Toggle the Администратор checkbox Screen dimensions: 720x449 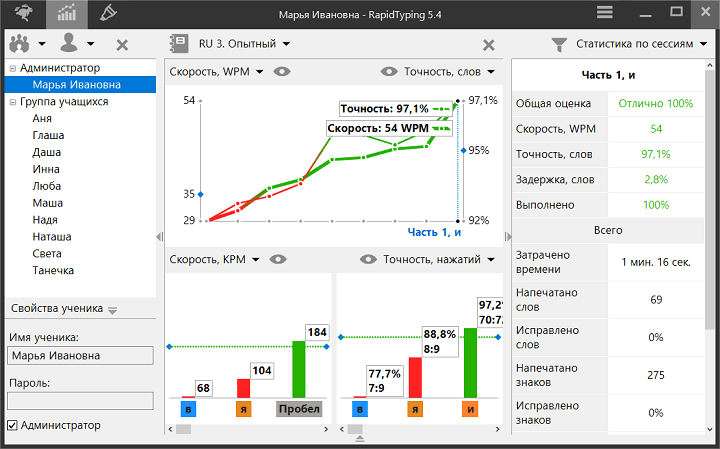[12, 426]
